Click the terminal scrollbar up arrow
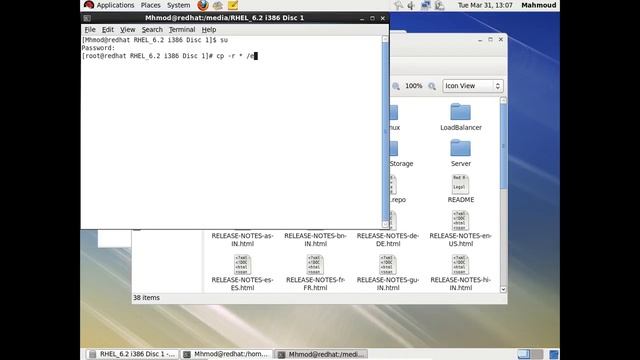Viewport: 640px width, 360px height. click(x=385, y=39)
